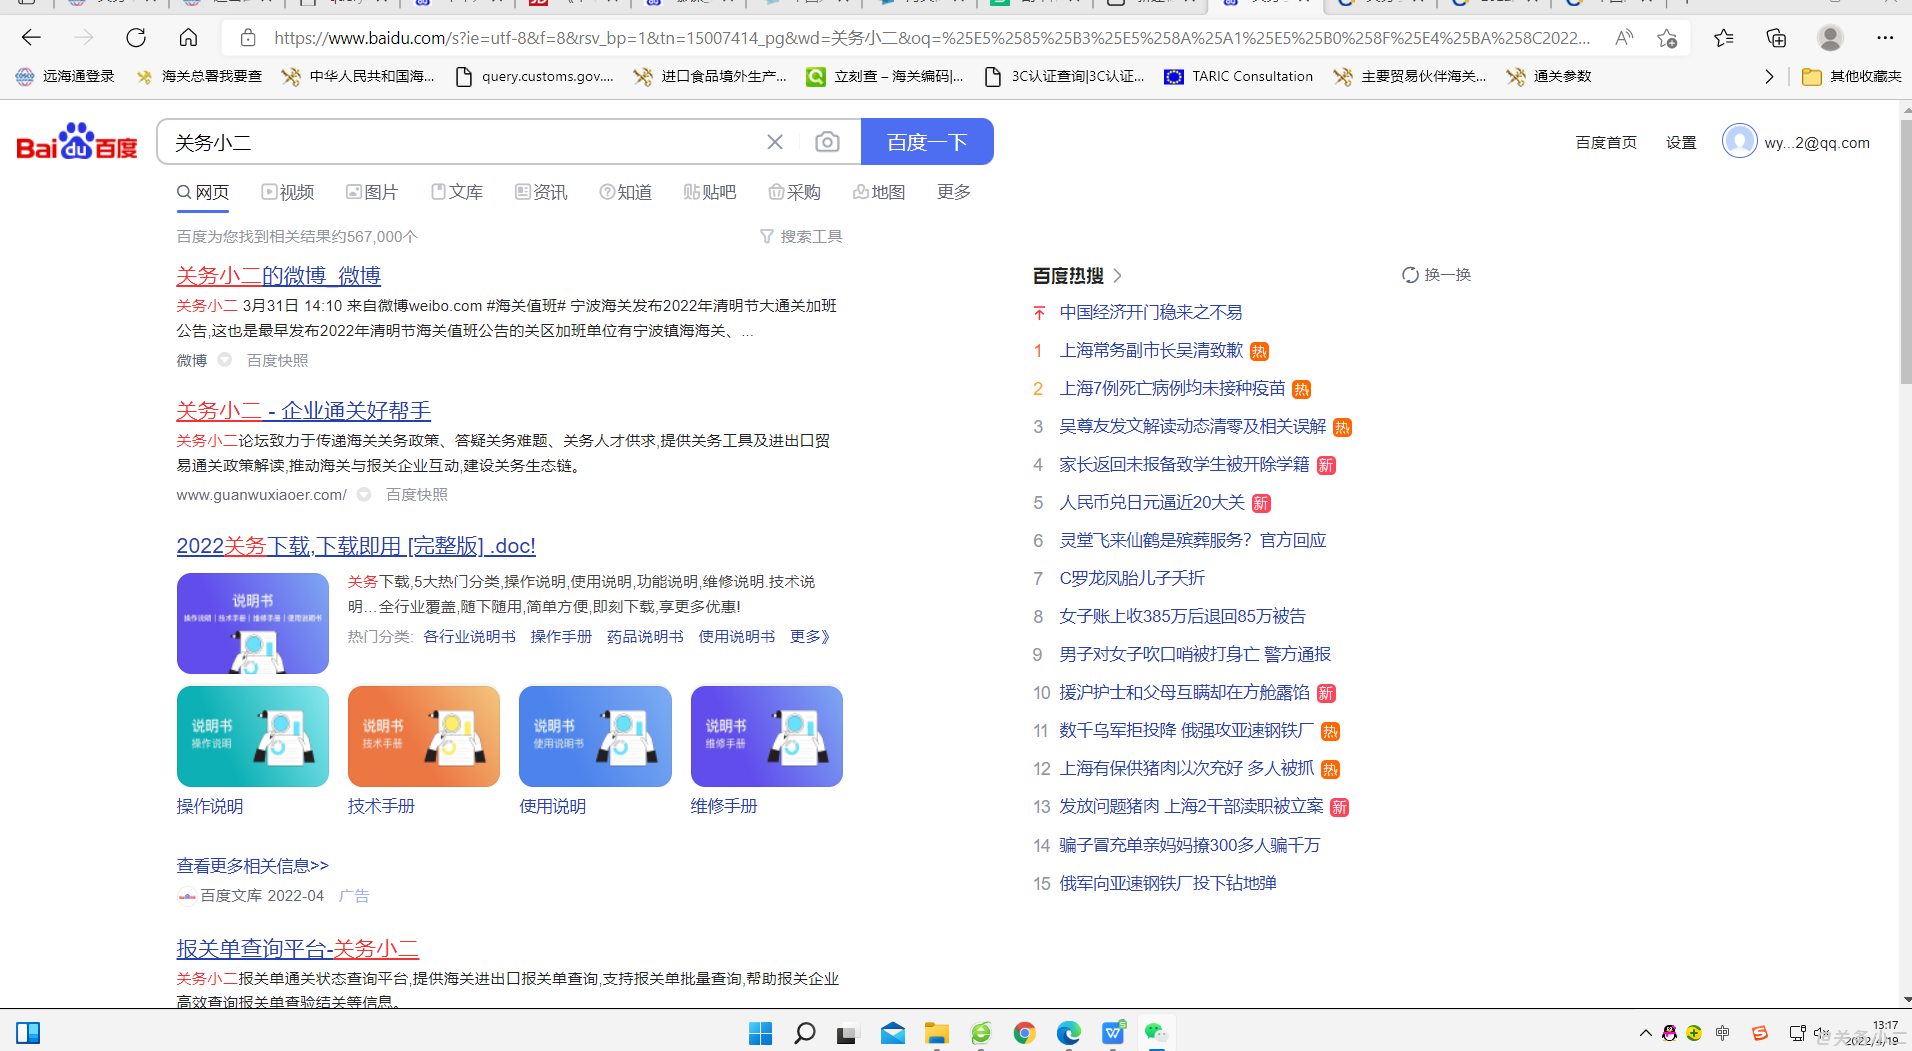Open the 维修手册 thumbnail card

pyautogui.click(x=767, y=736)
